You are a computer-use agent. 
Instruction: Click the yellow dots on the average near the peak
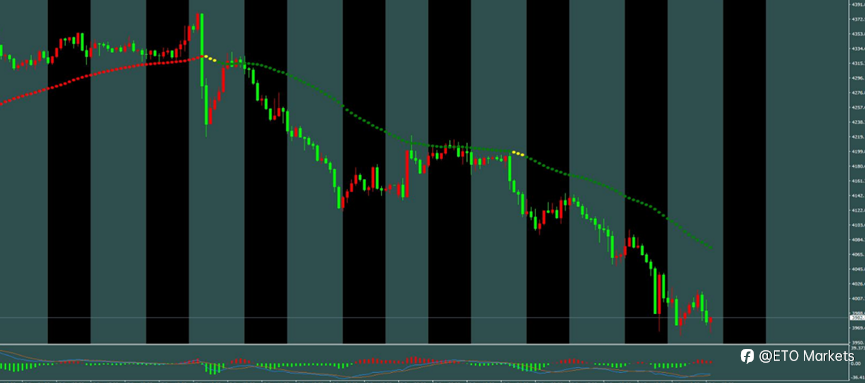coord(210,58)
